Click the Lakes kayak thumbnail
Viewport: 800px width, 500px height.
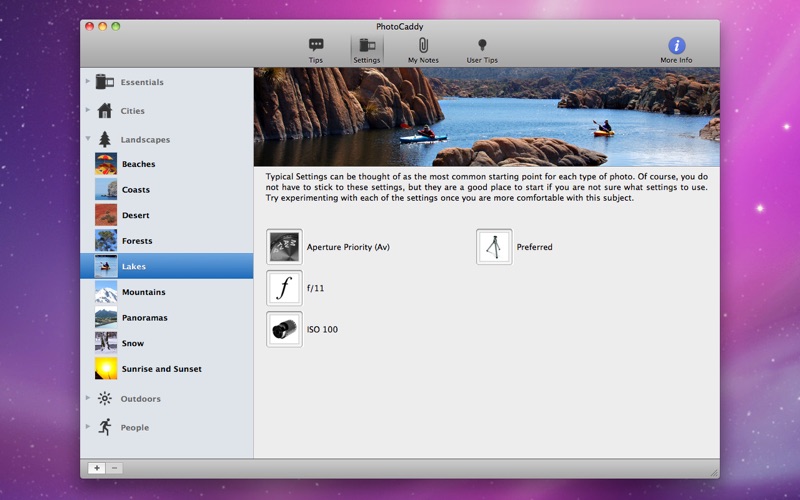(106, 266)
